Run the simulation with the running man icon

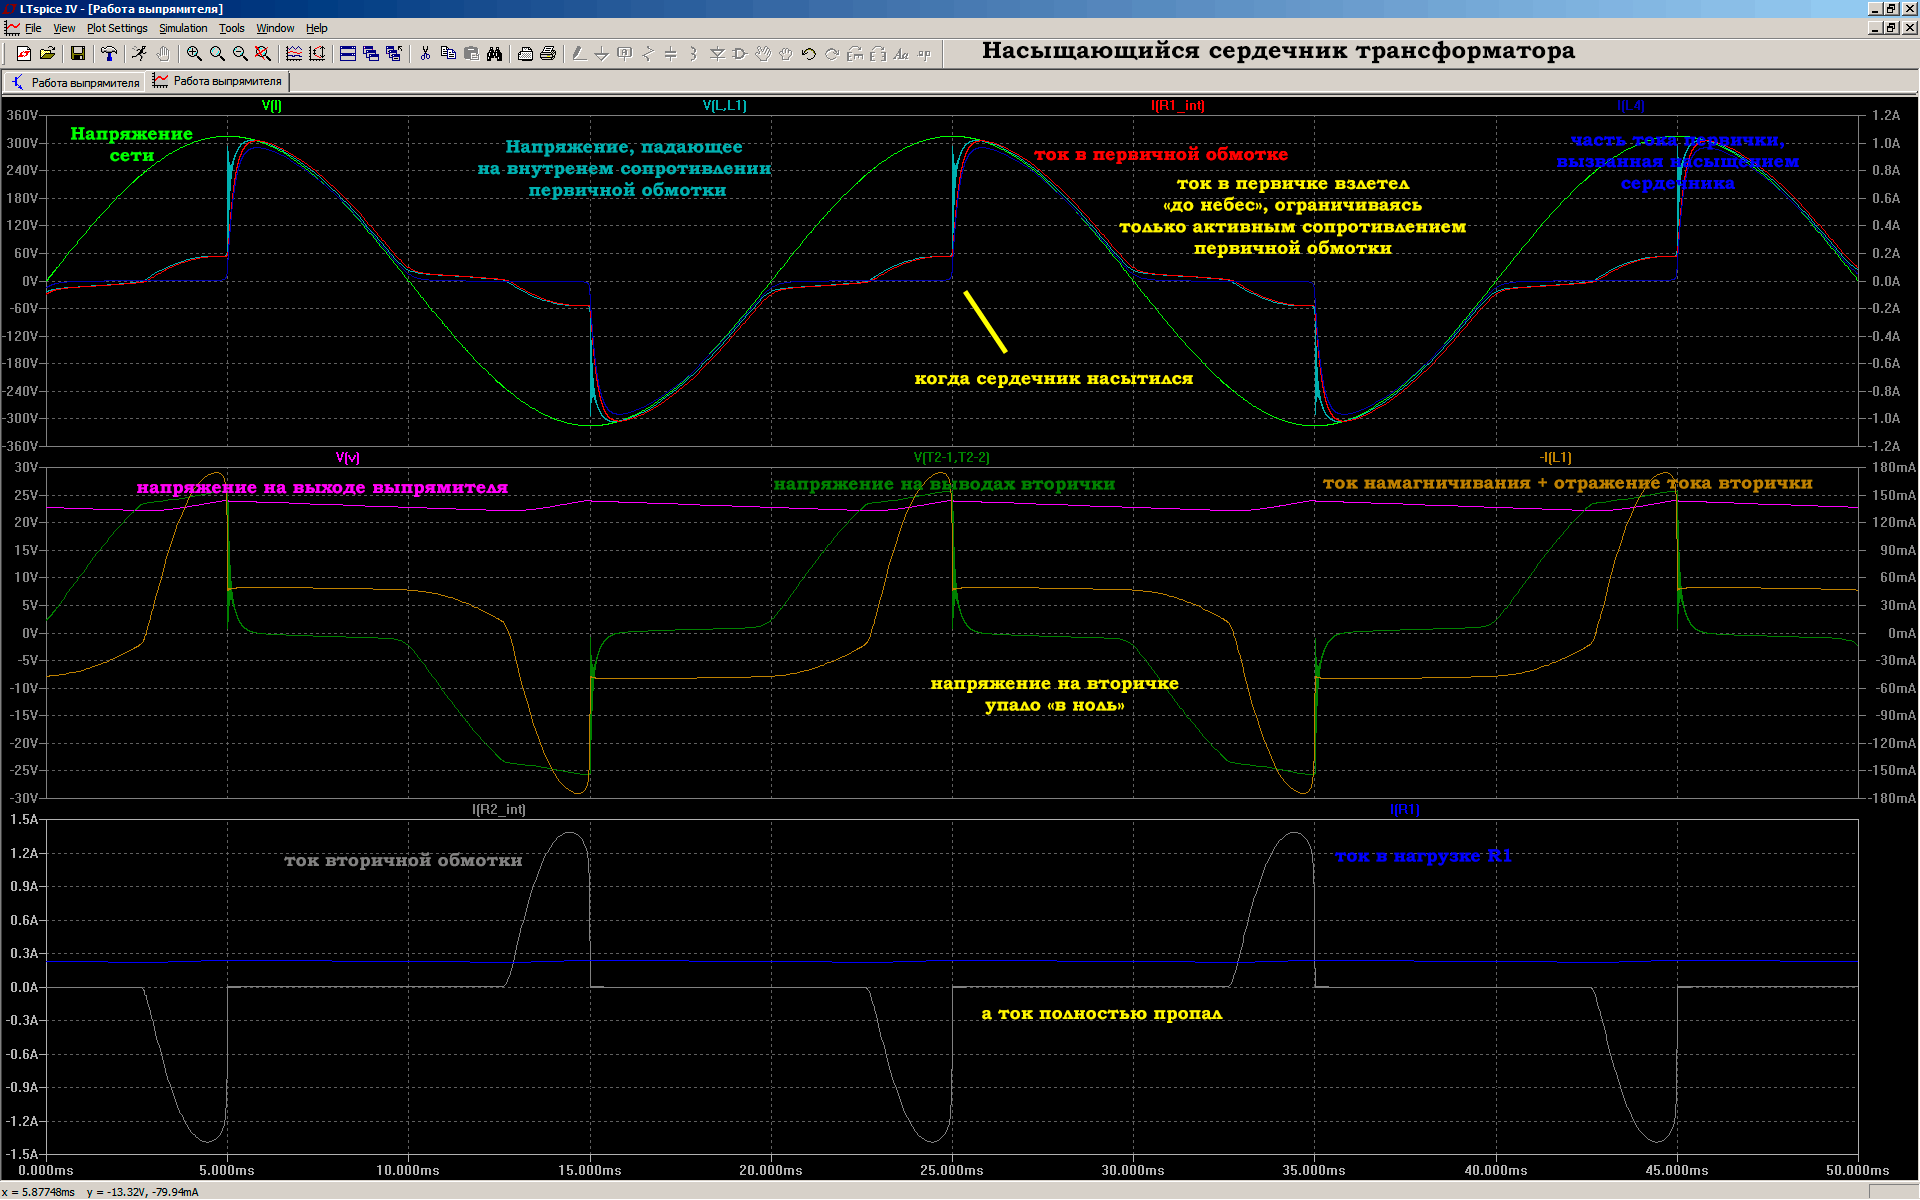click(139, 54)
